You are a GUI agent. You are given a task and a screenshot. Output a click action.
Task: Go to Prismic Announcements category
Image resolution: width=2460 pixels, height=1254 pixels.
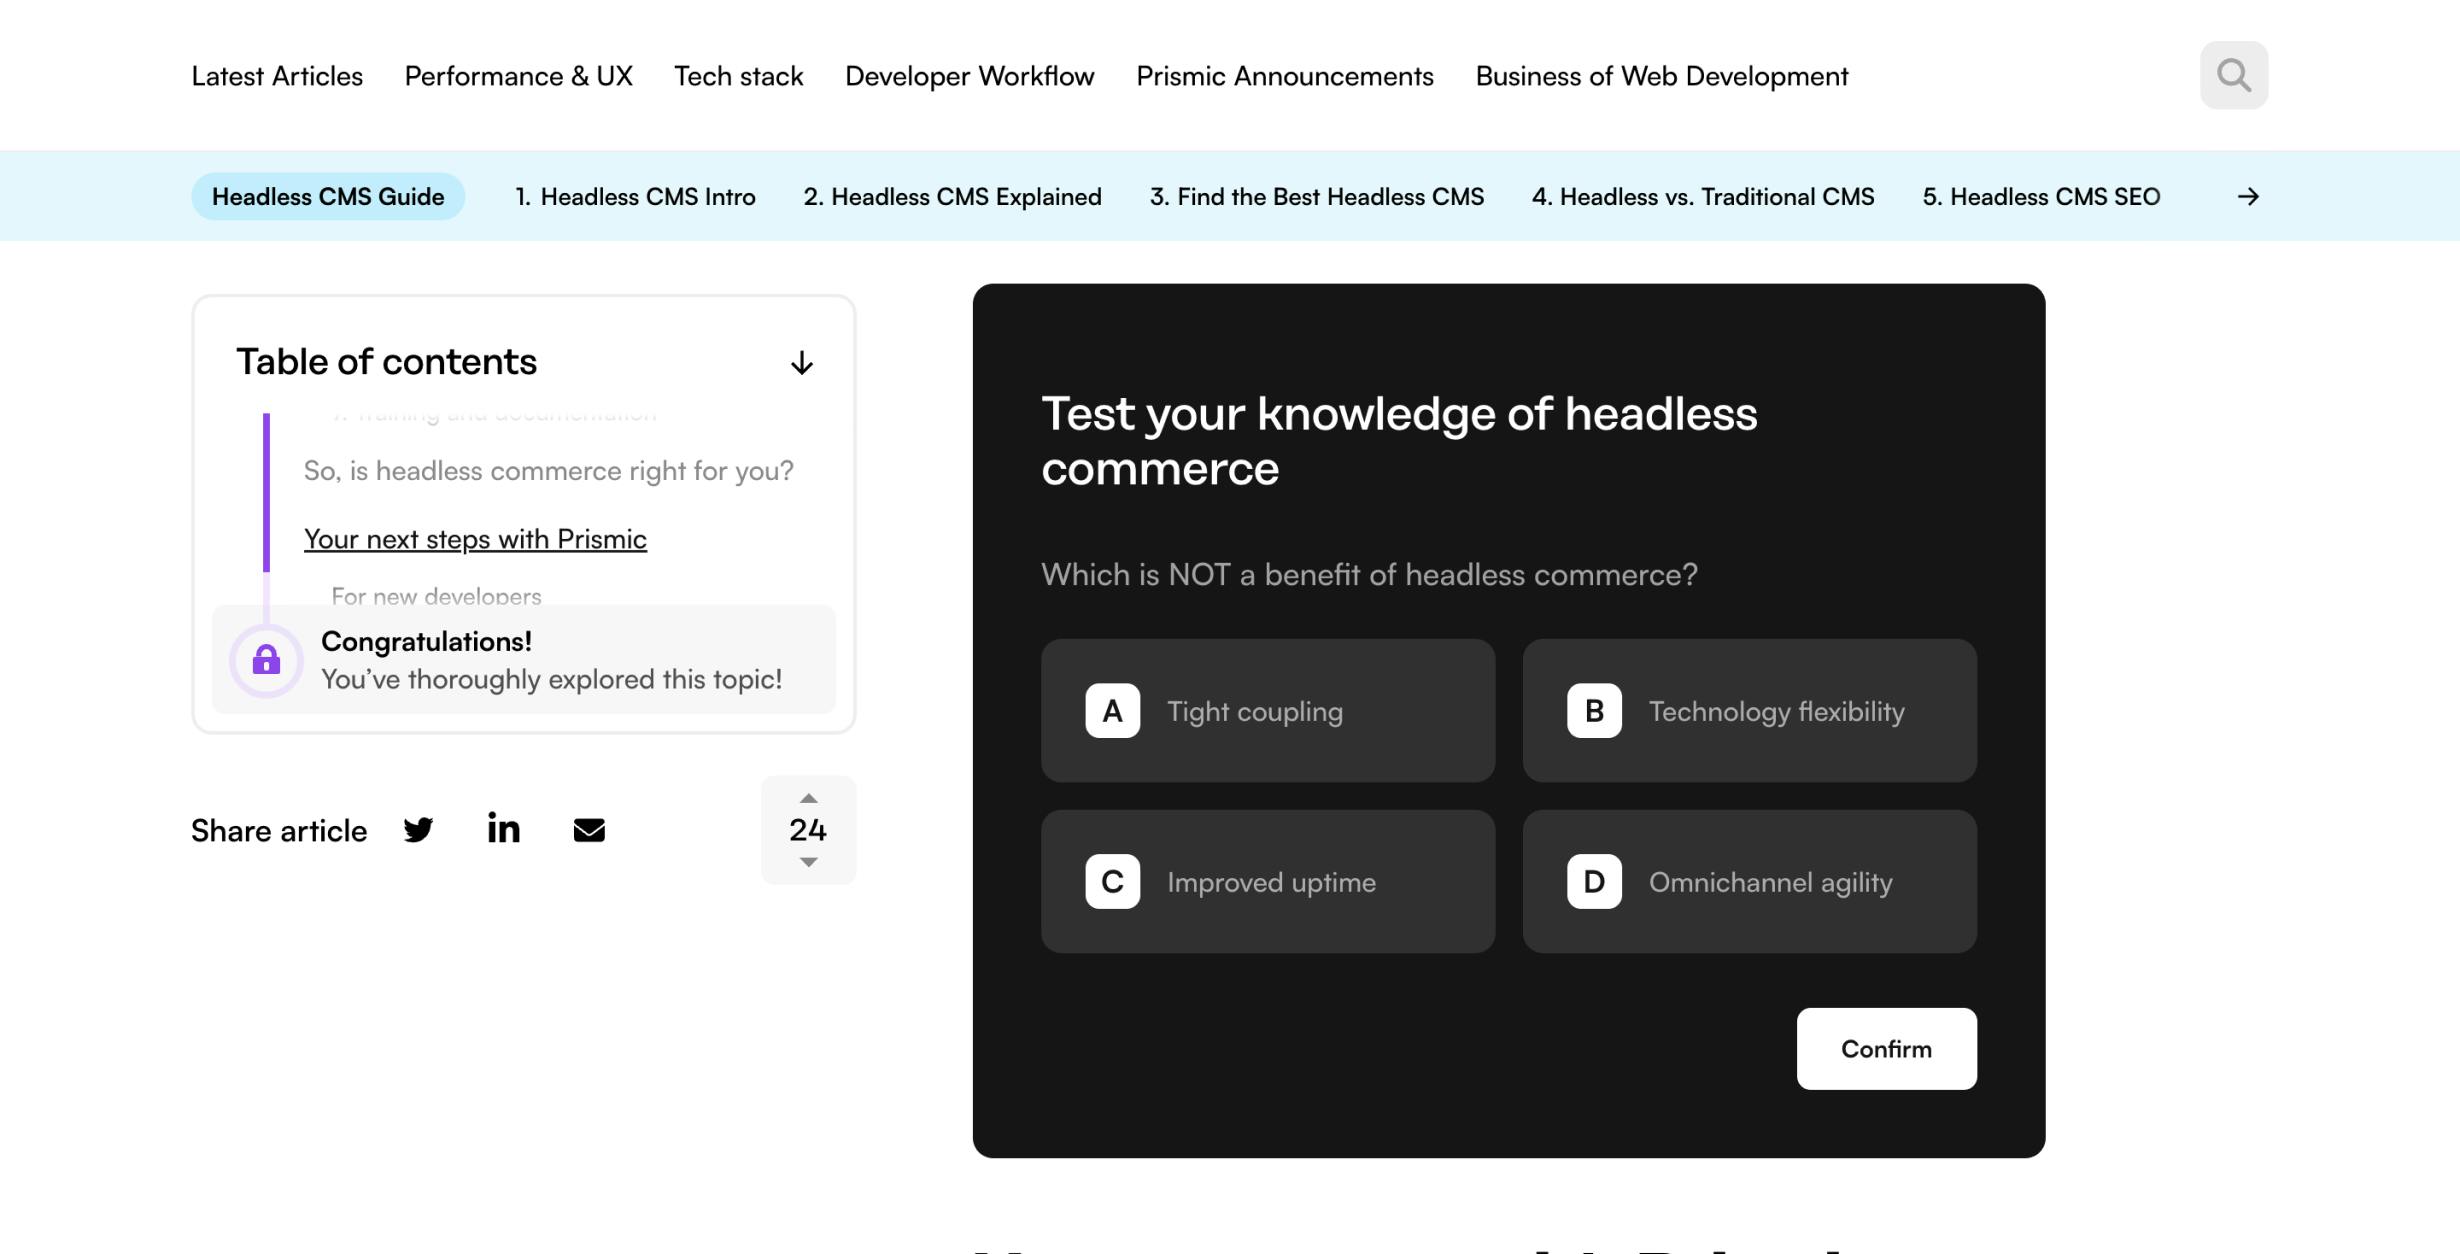point(1284,76)
